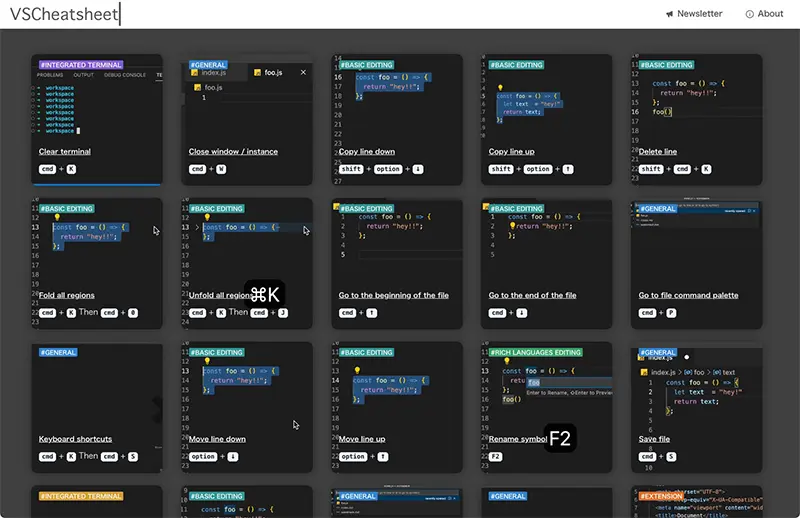Select #GENERAL tag on Keyboard shortcuts card
Screen dimensions: 800x518
tap(58, 353)
